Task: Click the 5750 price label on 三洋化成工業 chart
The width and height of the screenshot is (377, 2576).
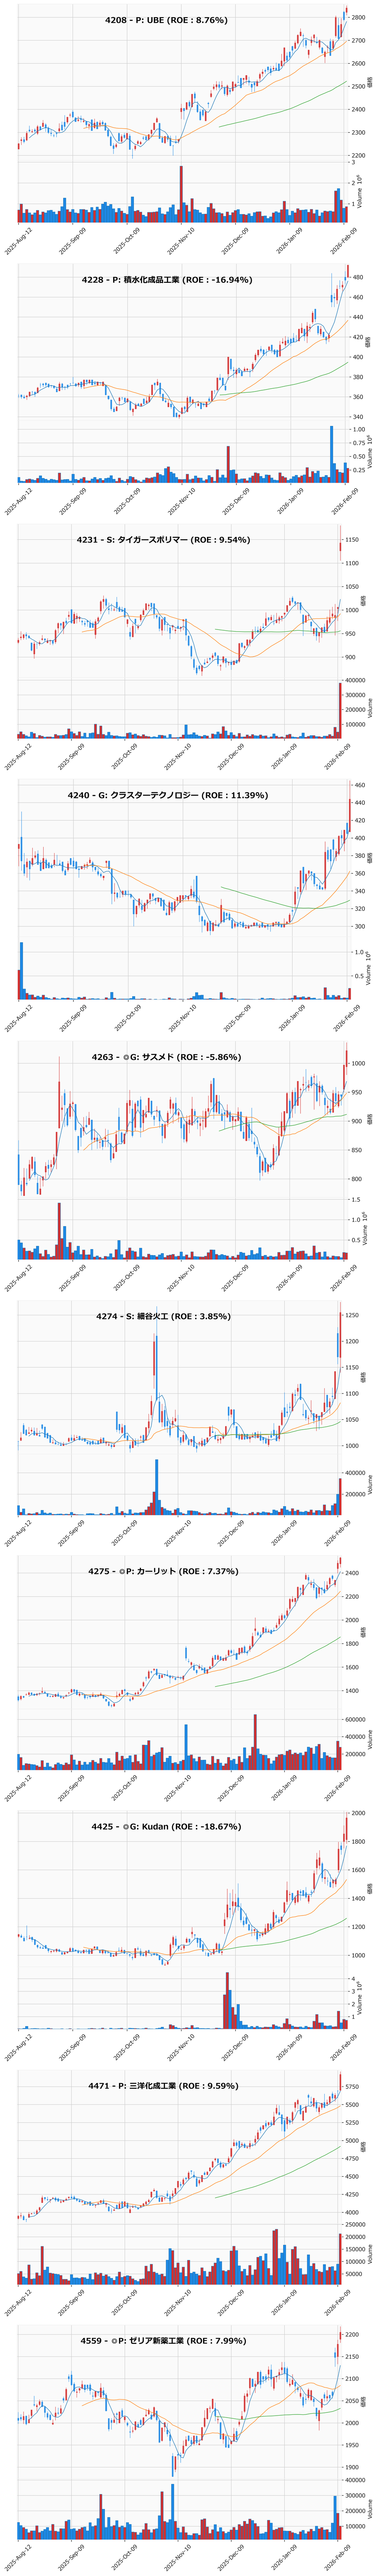Action: click(x=357, y=2087)
